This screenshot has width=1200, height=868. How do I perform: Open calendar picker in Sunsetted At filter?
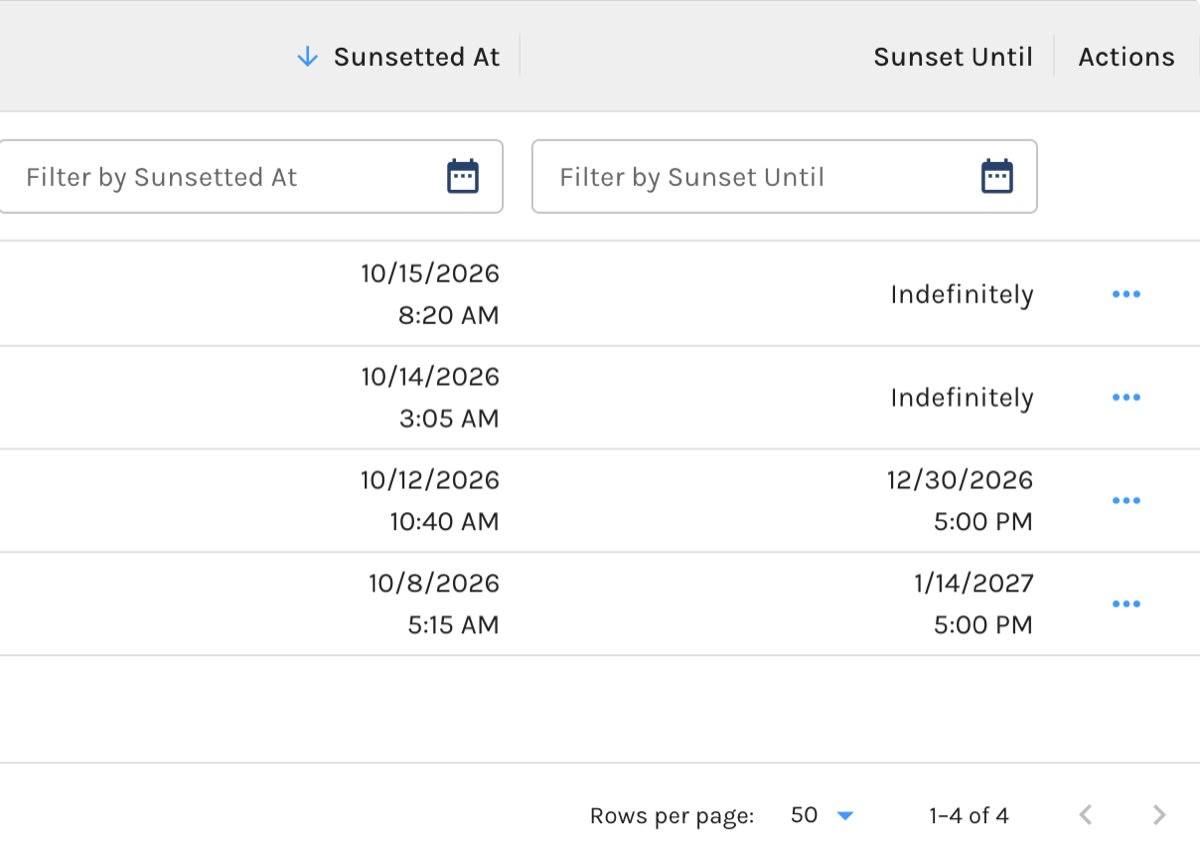point(463,177)
